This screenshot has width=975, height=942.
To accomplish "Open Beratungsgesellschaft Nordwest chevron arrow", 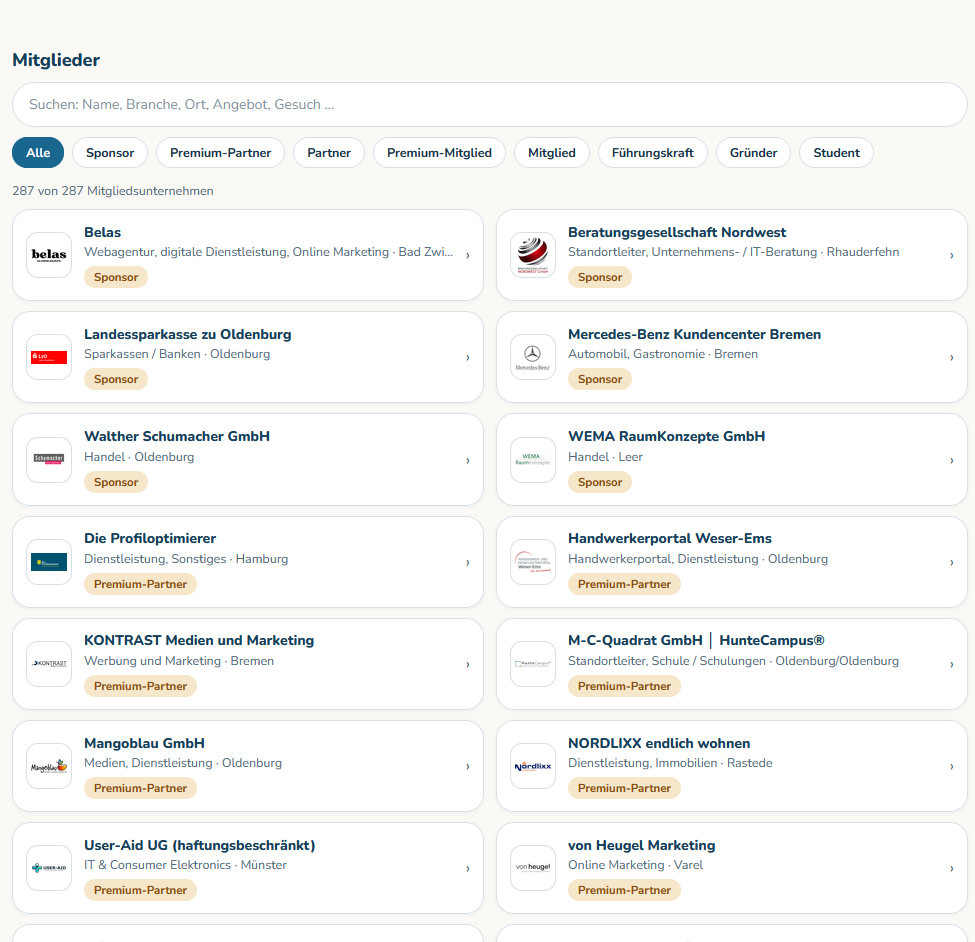I will click(x=951, y=256).
